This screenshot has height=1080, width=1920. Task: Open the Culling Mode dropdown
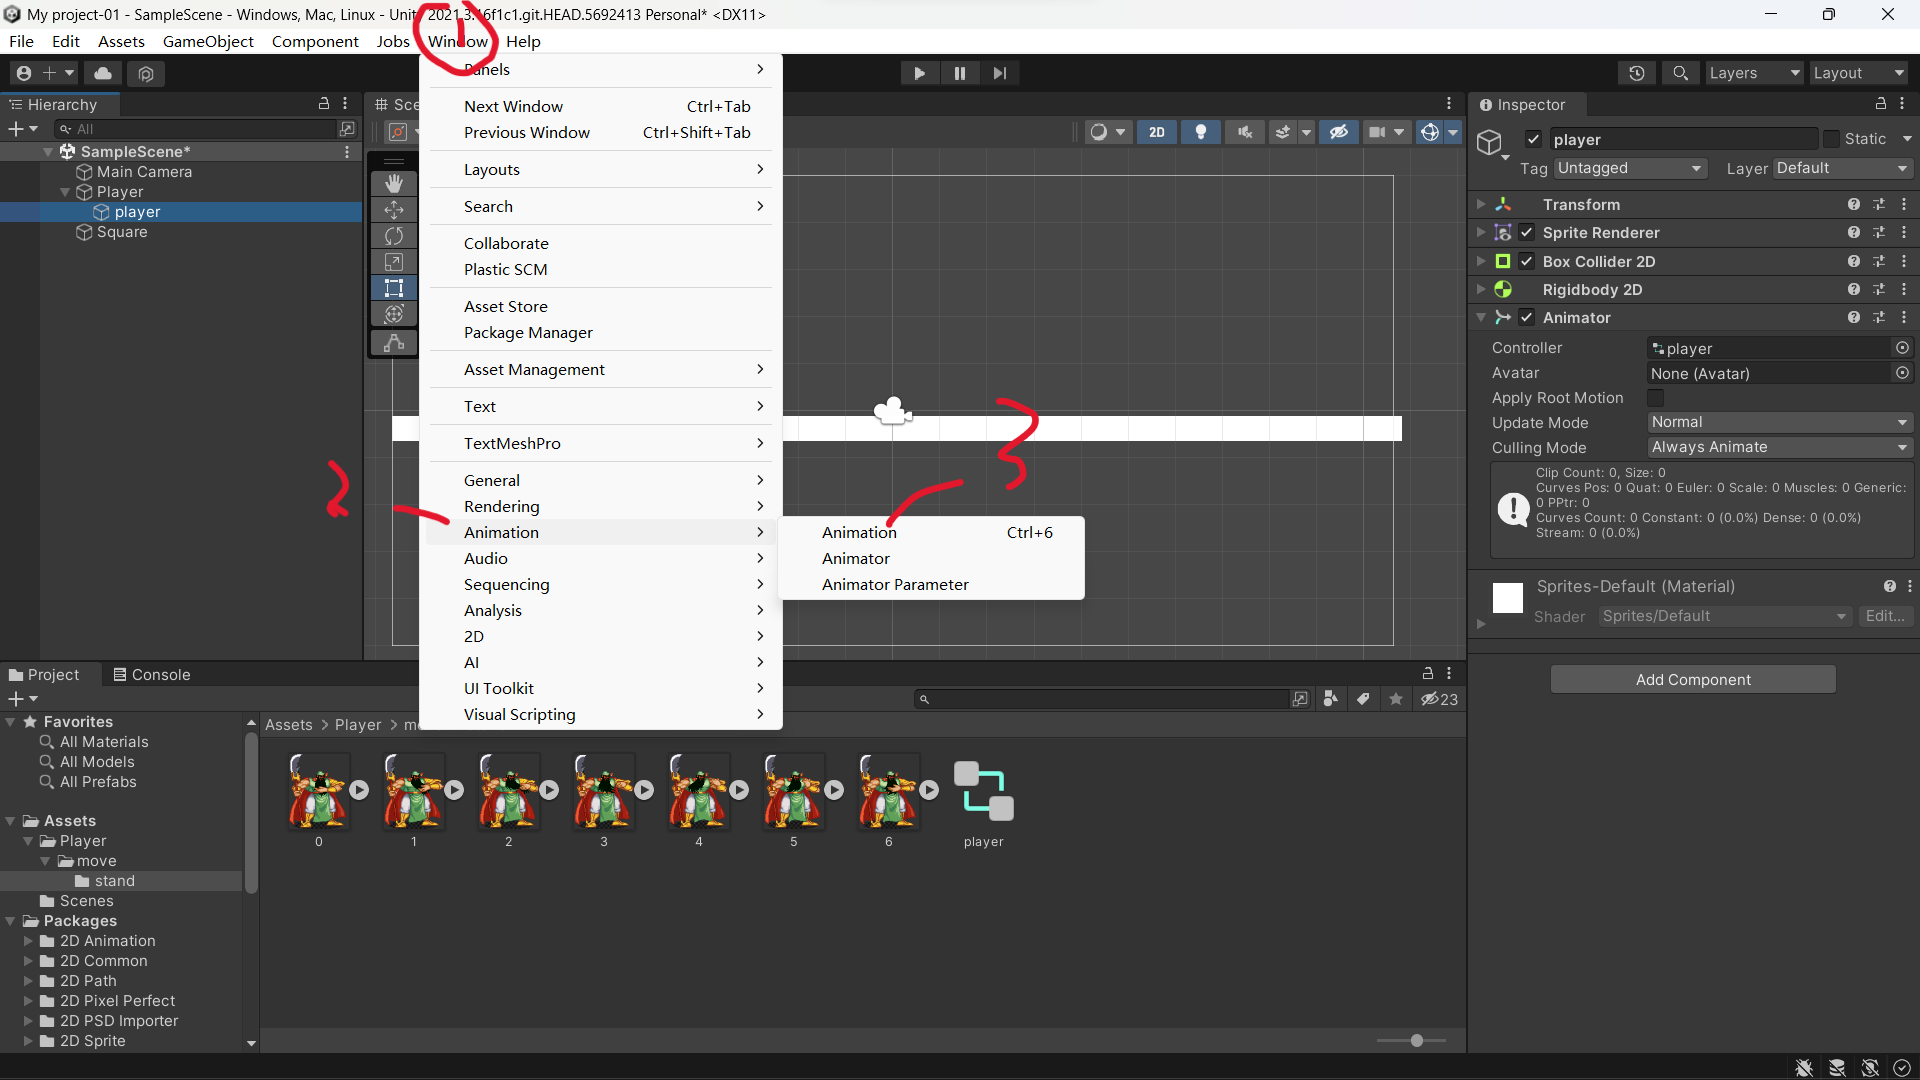[x=1779, y=447]
